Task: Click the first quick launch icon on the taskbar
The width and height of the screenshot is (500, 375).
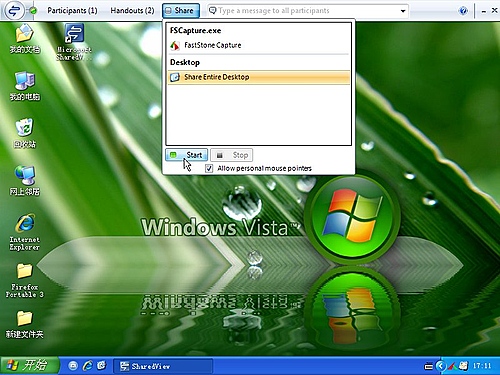Action: [73, 366]
